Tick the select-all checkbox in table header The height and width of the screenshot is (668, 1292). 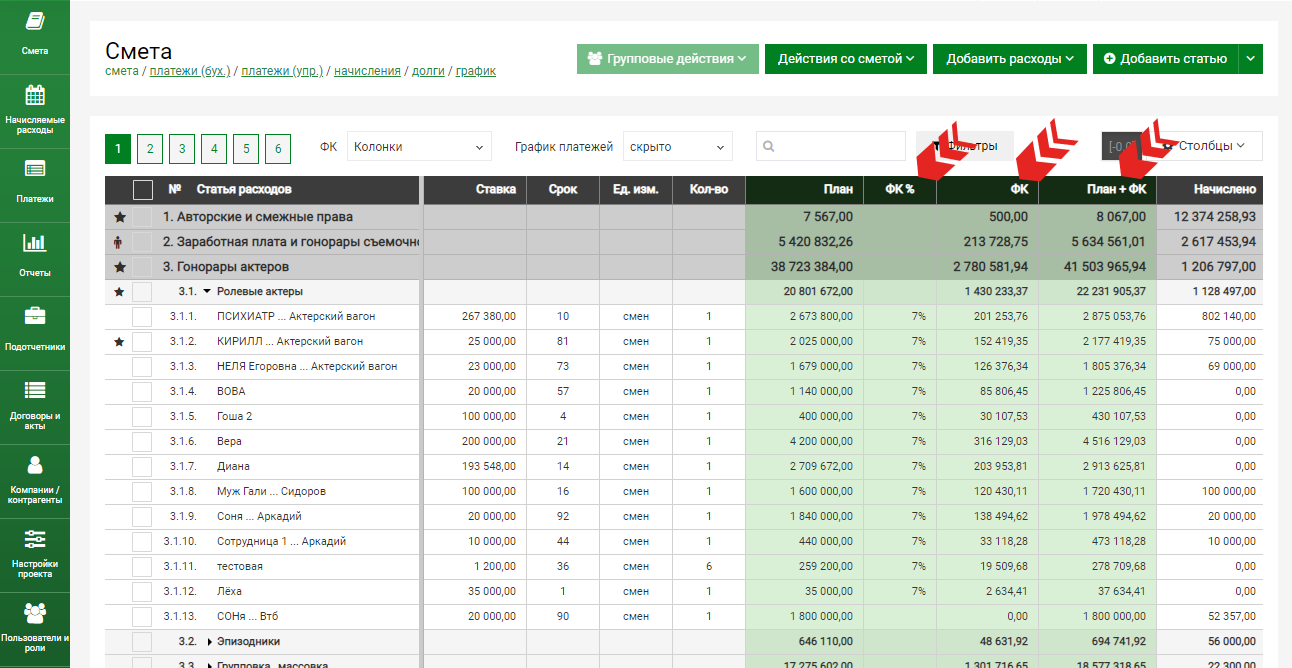143,190
